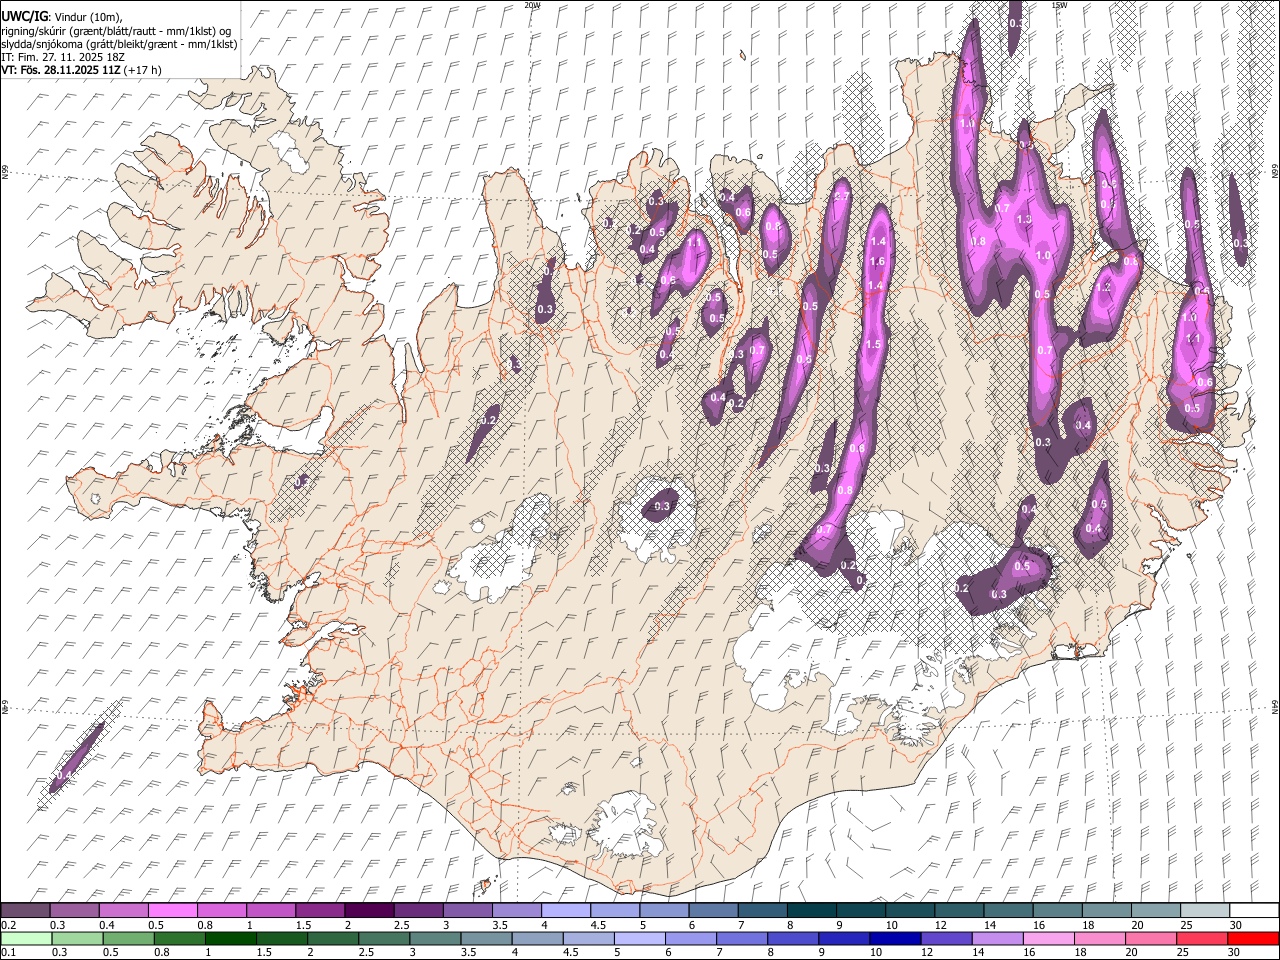Viewport: 1280px width, 960px height.
Task: Click the '1.6' snowfall value on the map
Action: 878,262
